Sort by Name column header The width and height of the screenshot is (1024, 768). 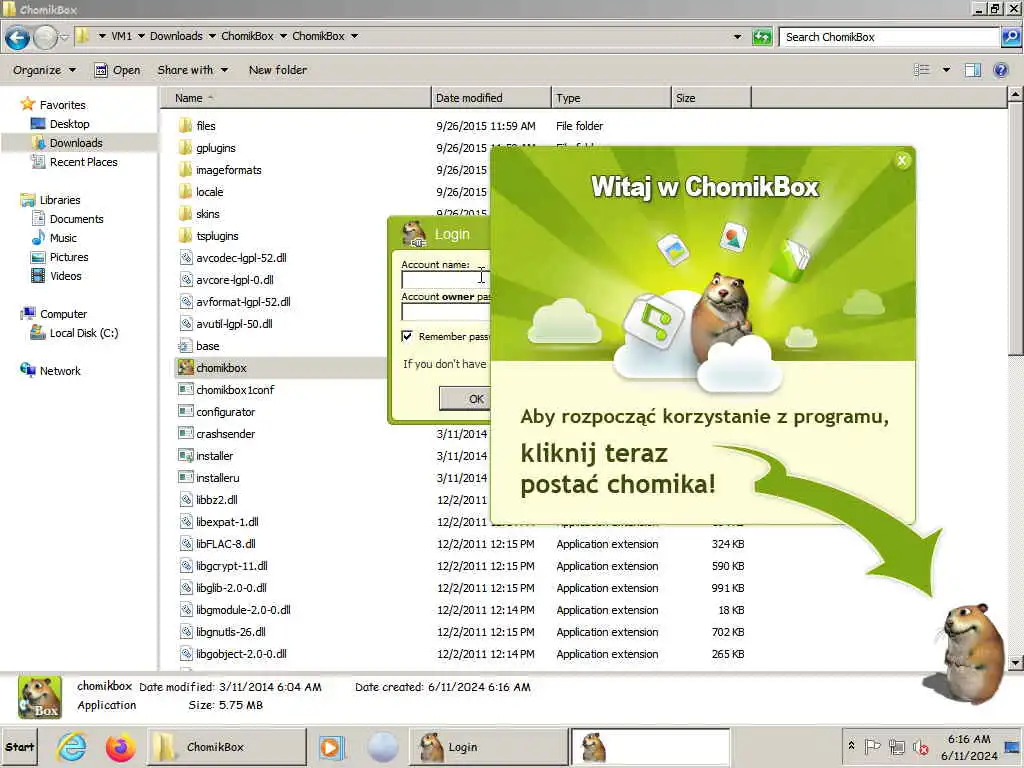pyautogui.click(x=296, y=98)
